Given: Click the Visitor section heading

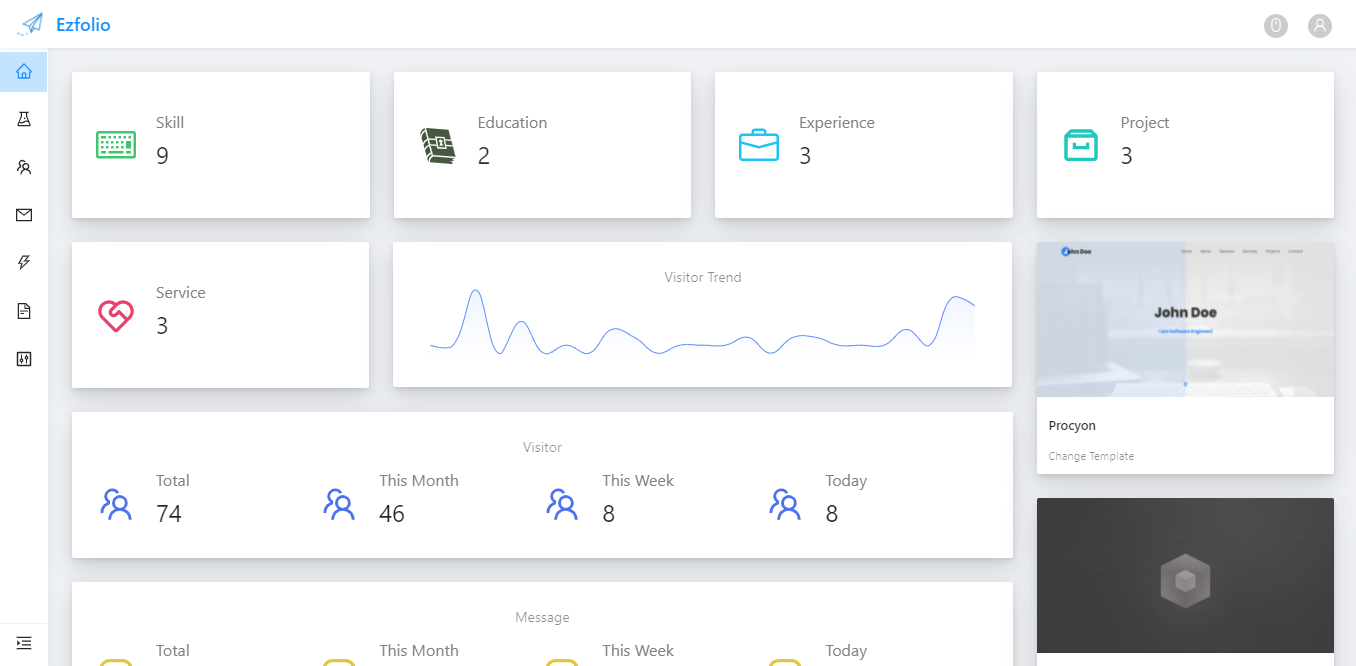Looking at the screenshot, I should coord(542,447).
